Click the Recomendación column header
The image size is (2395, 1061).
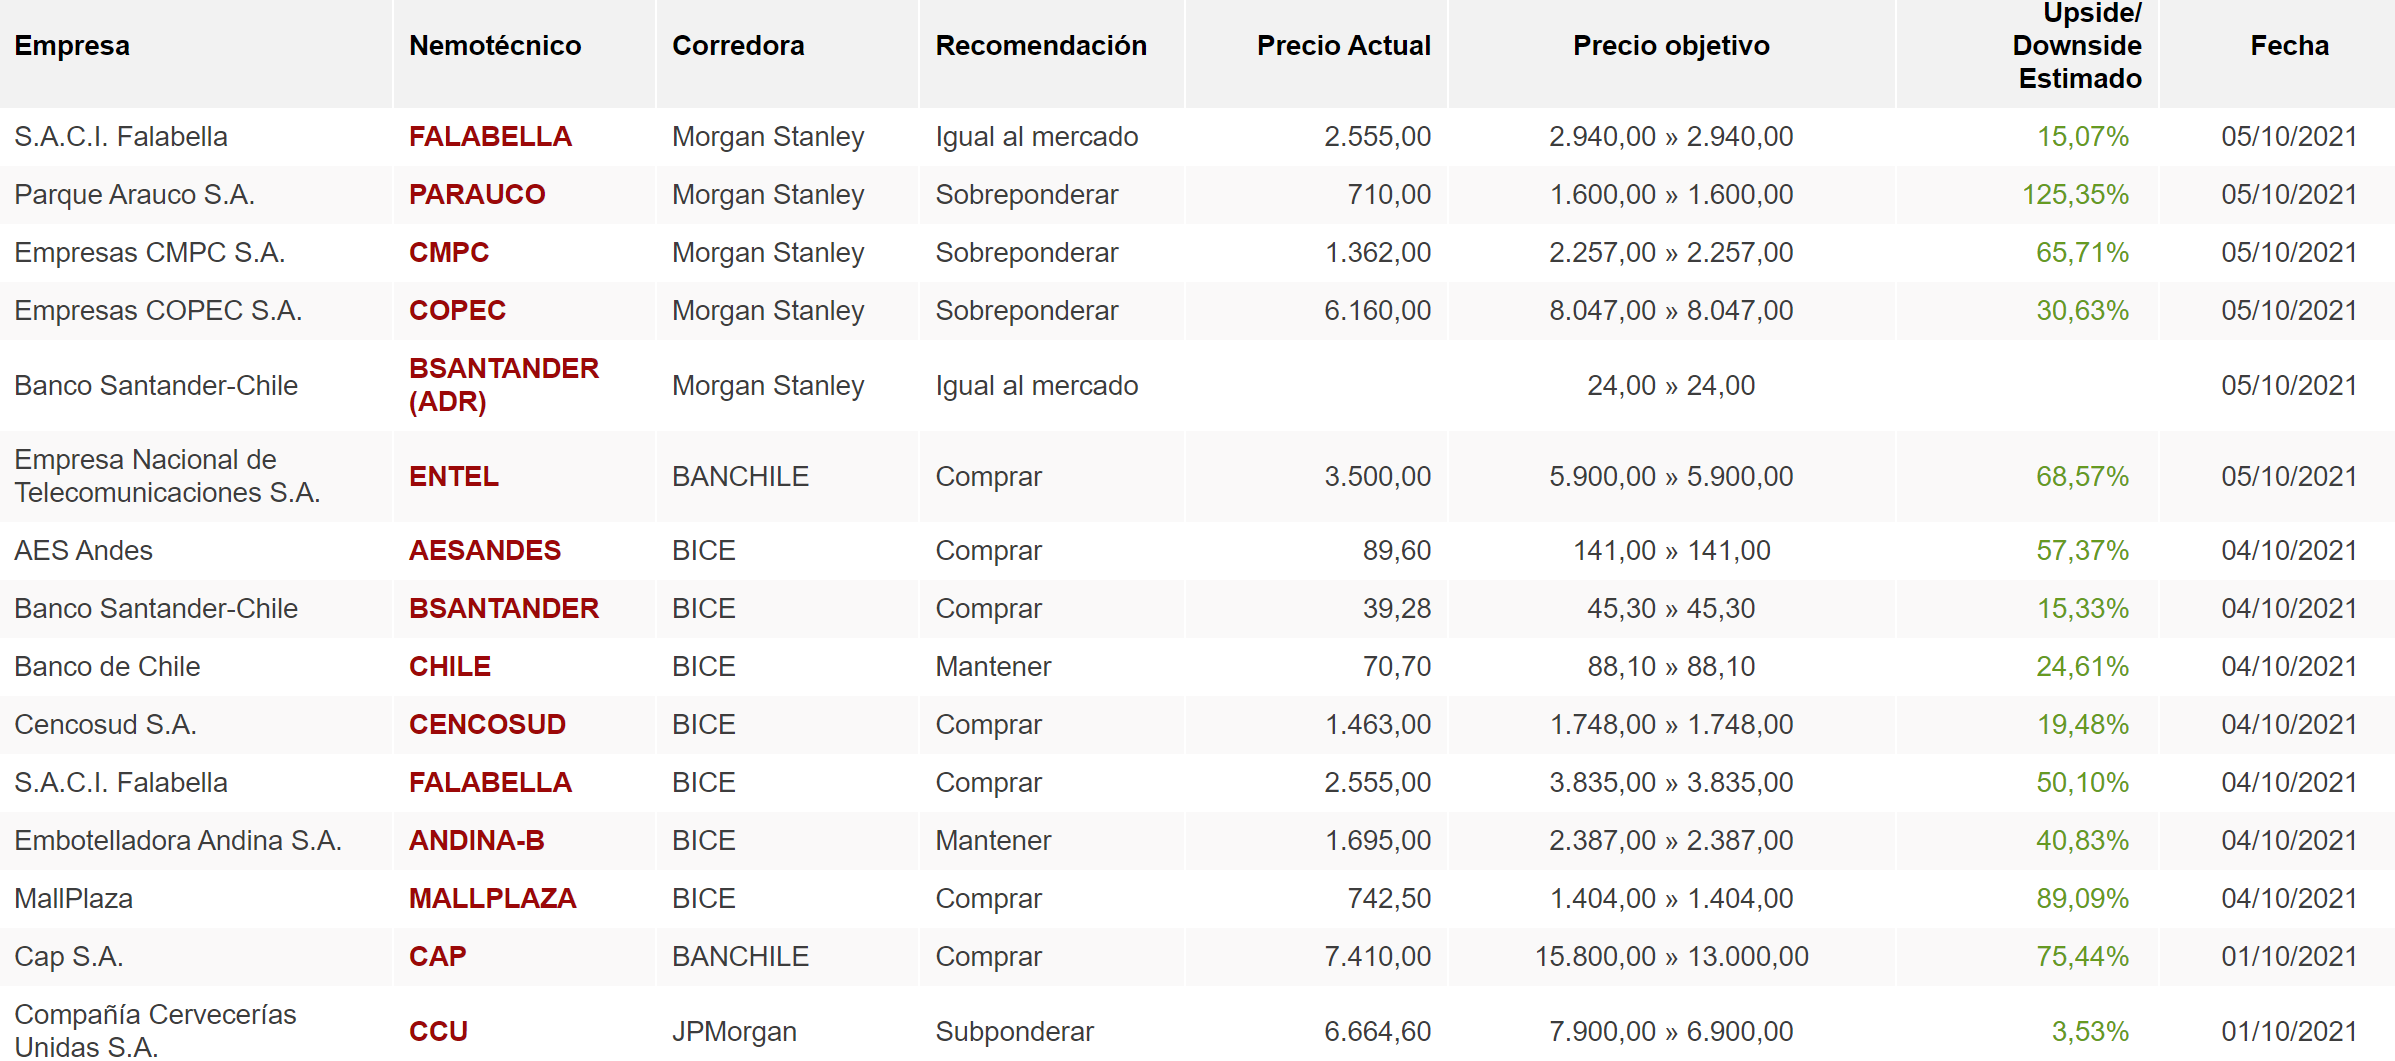(x=1041, y=46)
